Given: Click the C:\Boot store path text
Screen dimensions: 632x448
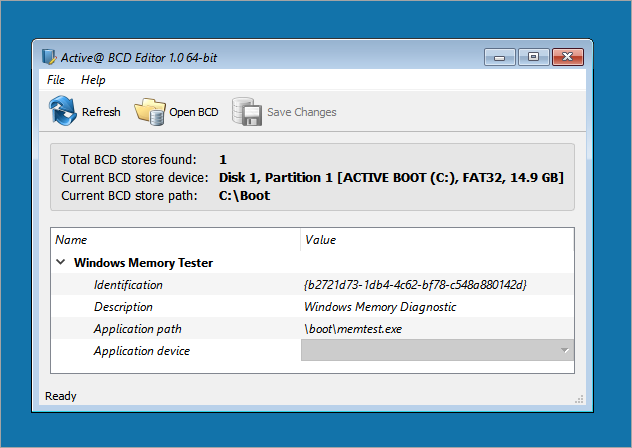Looking at the screenshot, I should tap(244, 196).
